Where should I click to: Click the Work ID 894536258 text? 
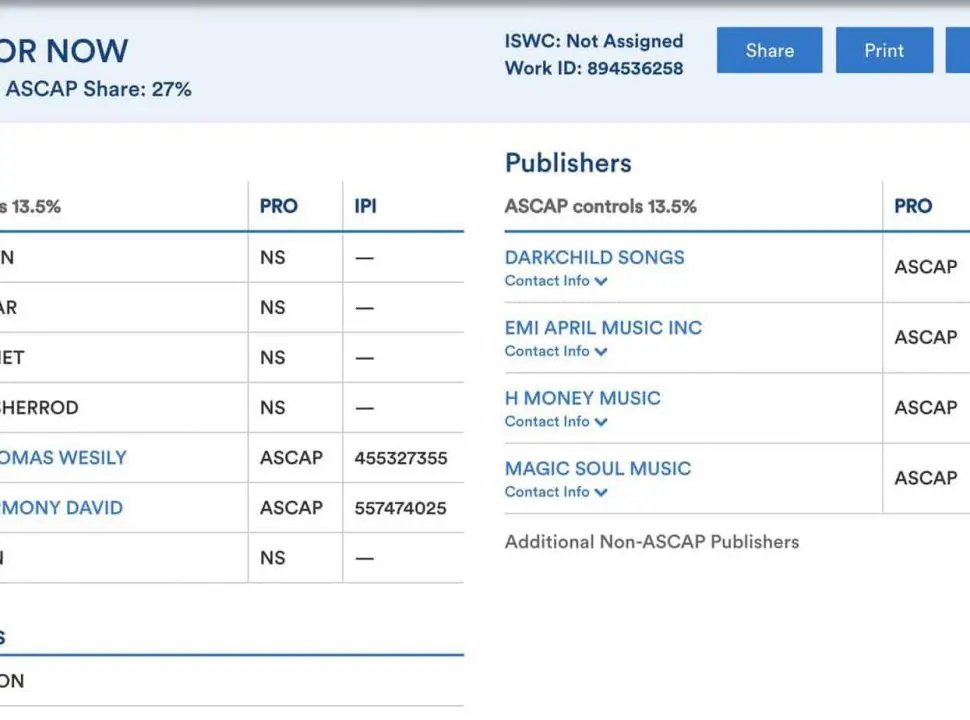click(x=594, y=68)
